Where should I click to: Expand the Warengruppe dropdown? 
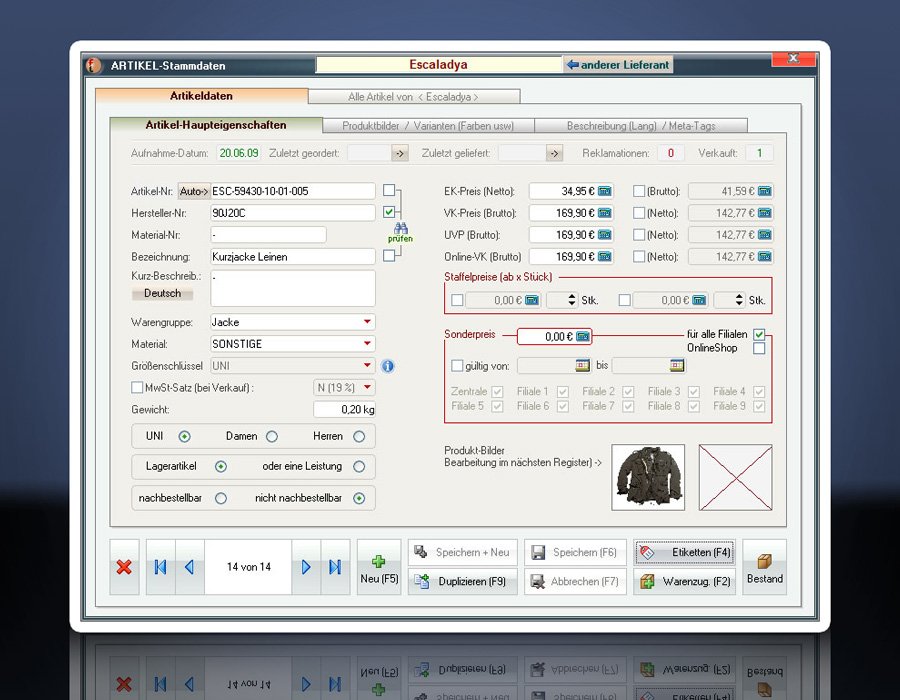(367, 322)
